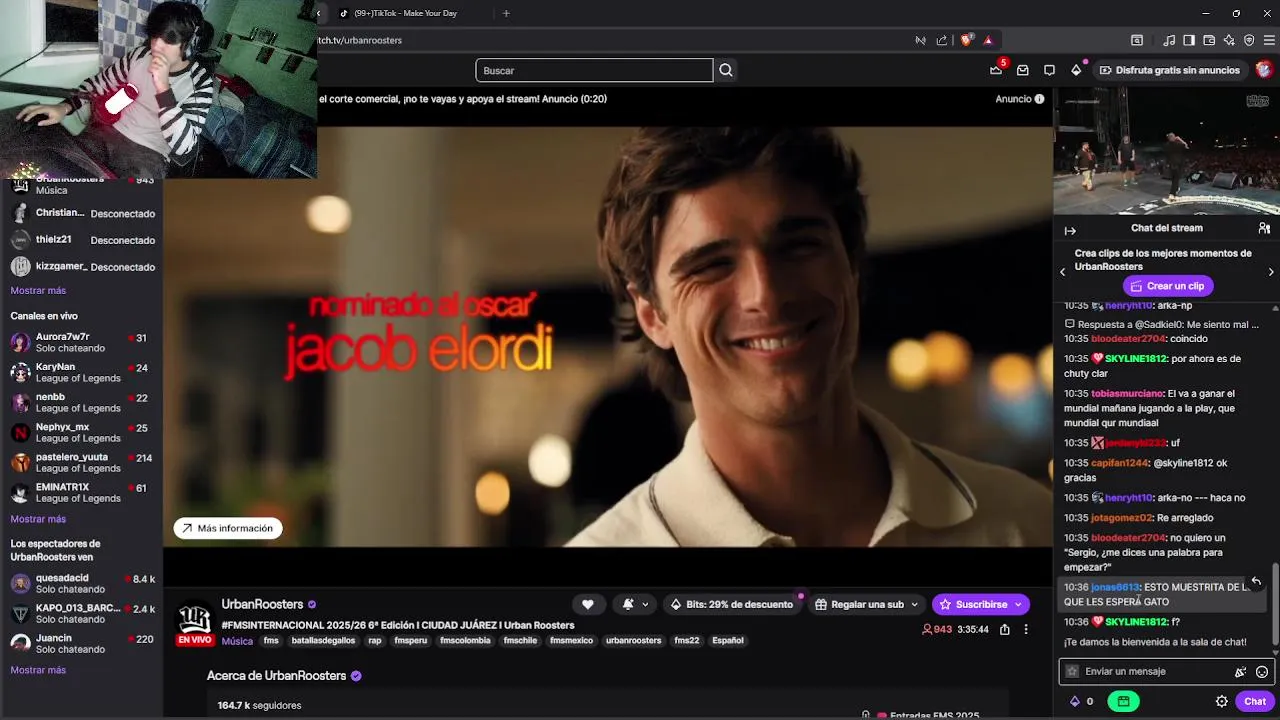Open nenbb channel in sidebar
This screenshot has width=1280, height=720.
point(81,402)
